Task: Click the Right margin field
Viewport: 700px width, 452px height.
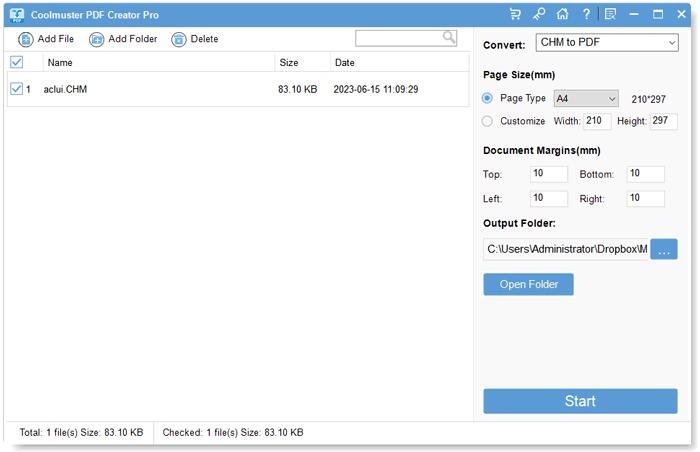Action: click(646, 198)
